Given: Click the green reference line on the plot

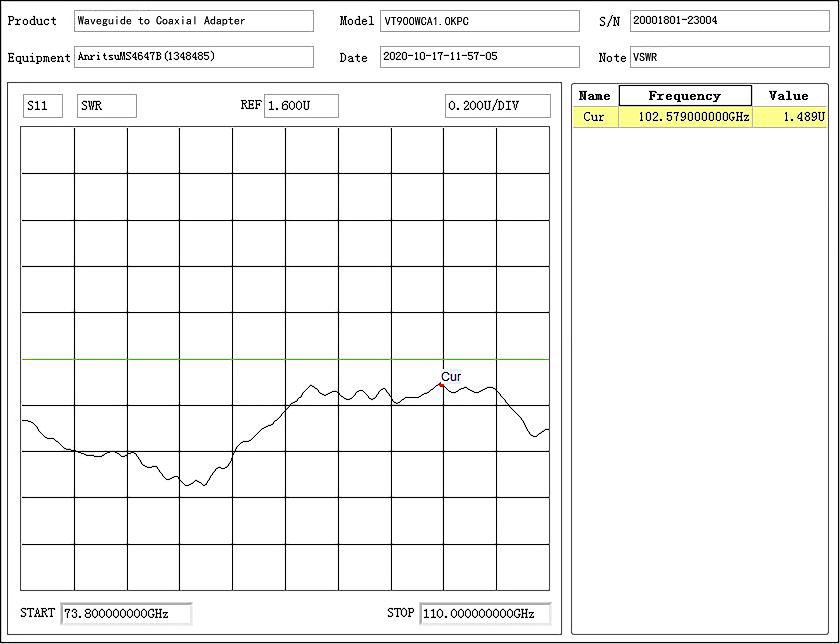Looking at the screenshot, I should tap(285, 359).
